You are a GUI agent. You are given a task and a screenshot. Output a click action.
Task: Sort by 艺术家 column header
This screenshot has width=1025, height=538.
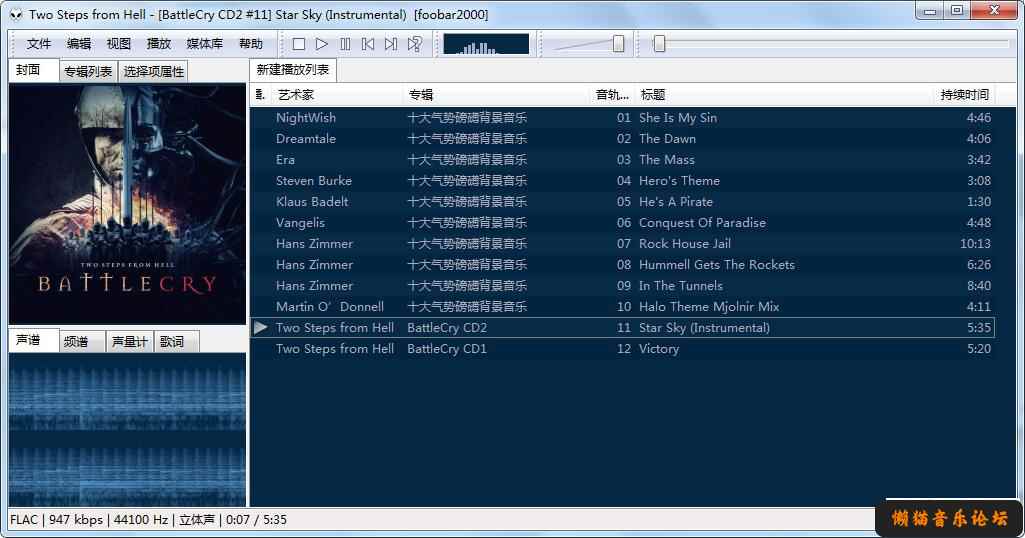338,95
